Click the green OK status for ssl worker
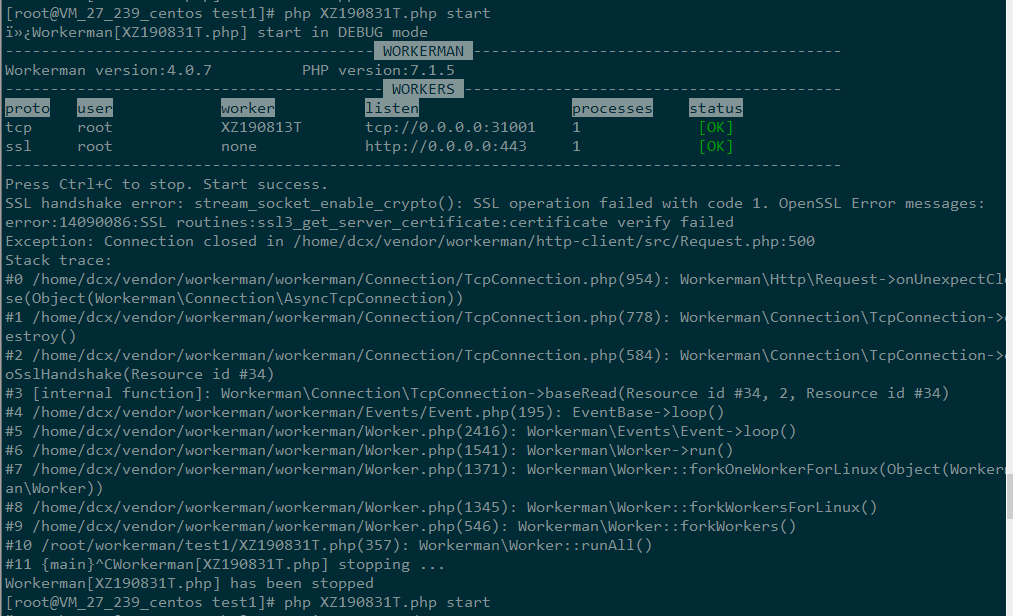The width and height of the screenshot is (1013, 616). coord(716,146)
